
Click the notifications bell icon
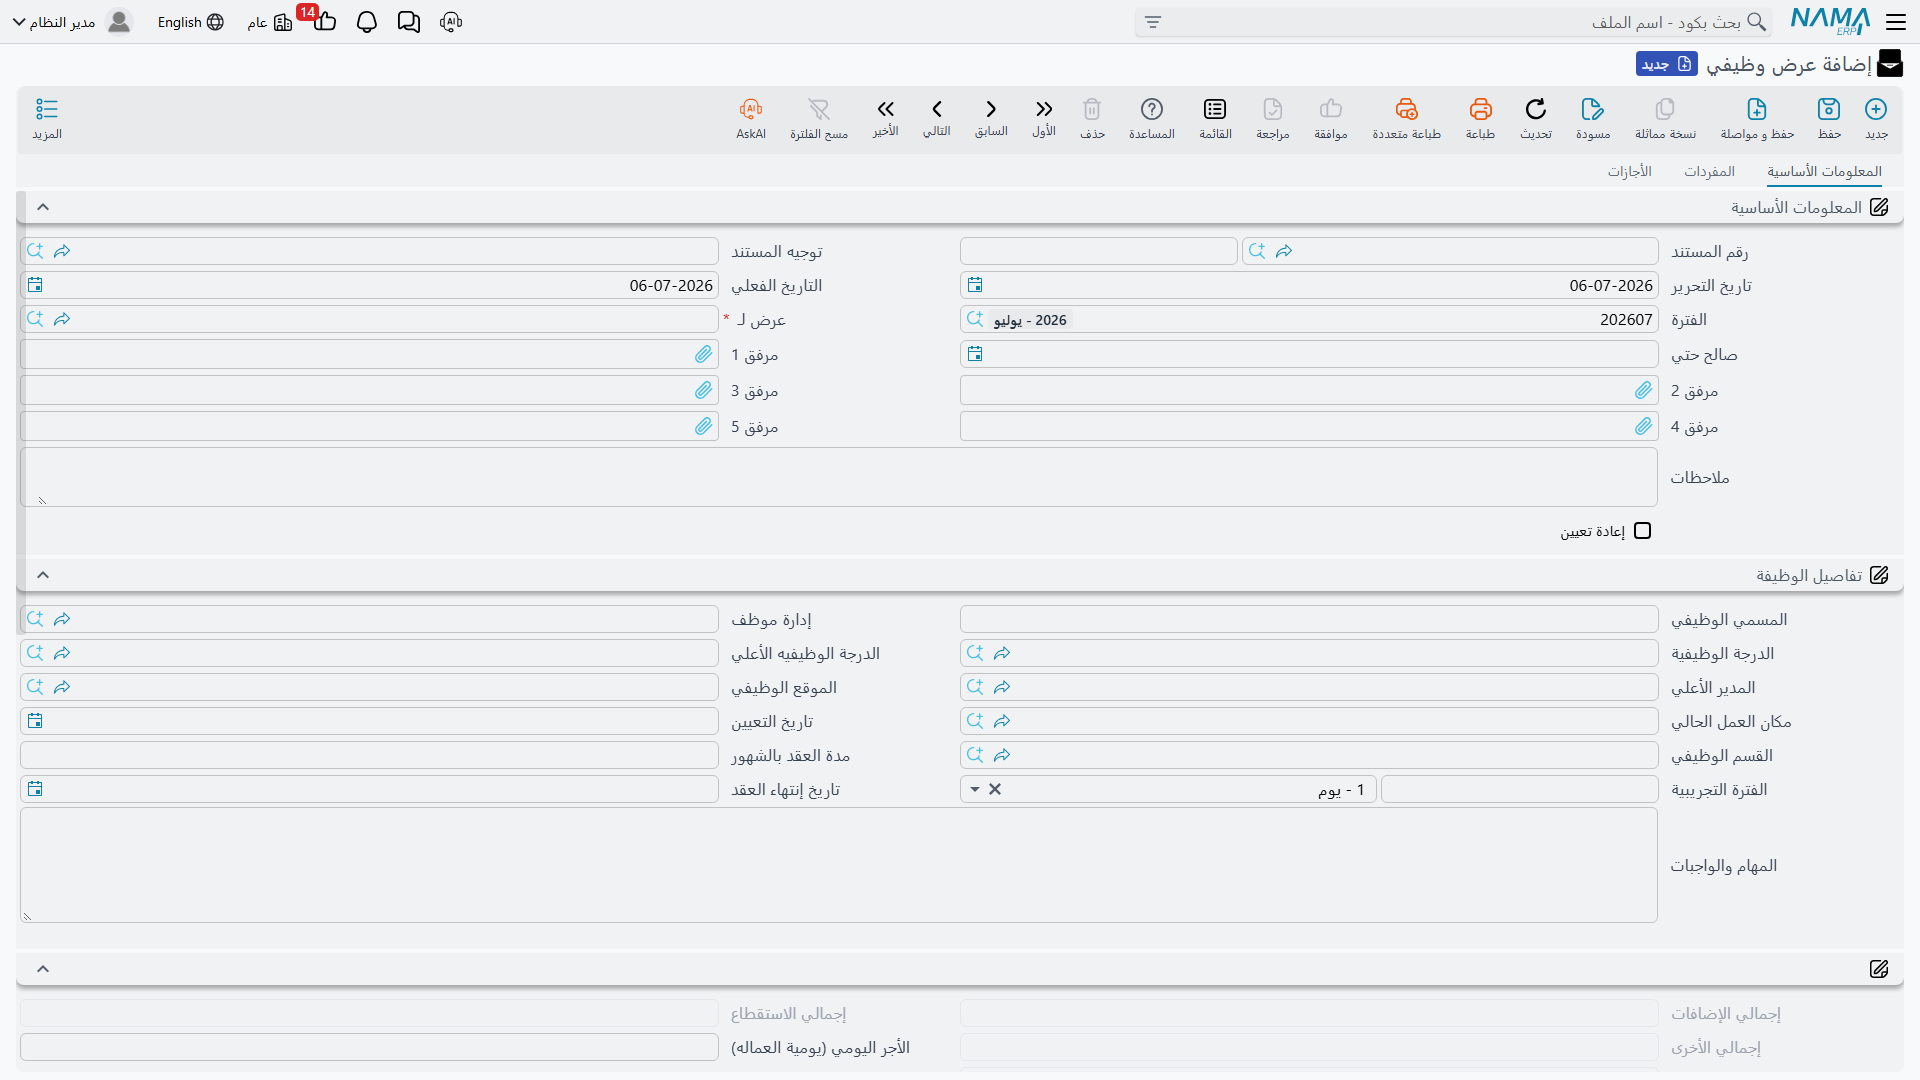point(367,22)
